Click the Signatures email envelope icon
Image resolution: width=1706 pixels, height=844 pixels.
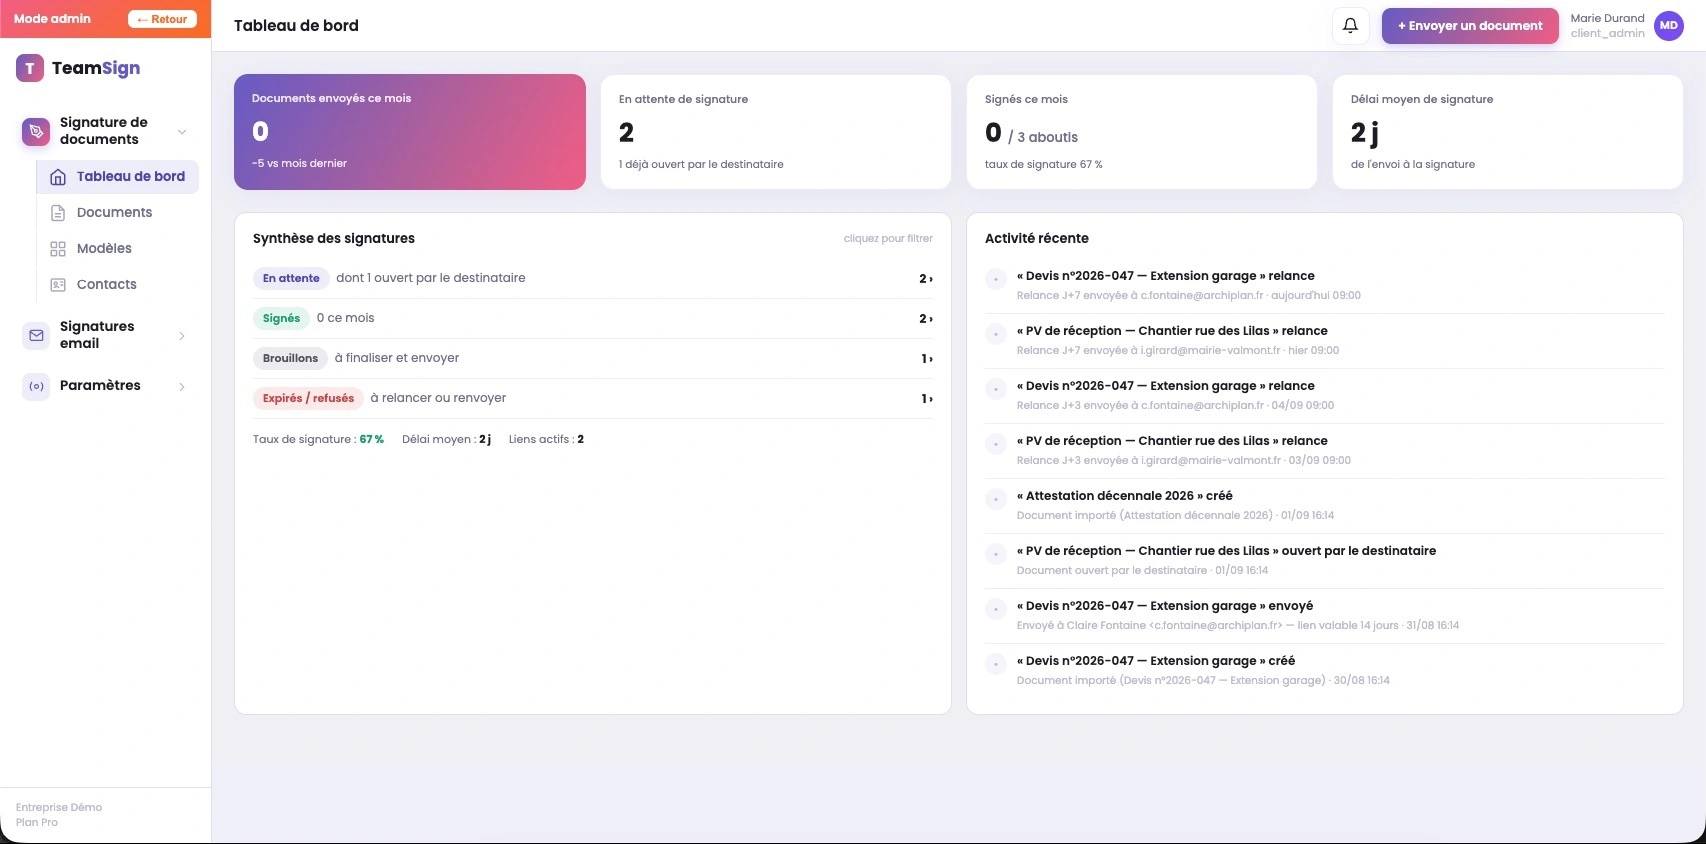pos(36,335)
